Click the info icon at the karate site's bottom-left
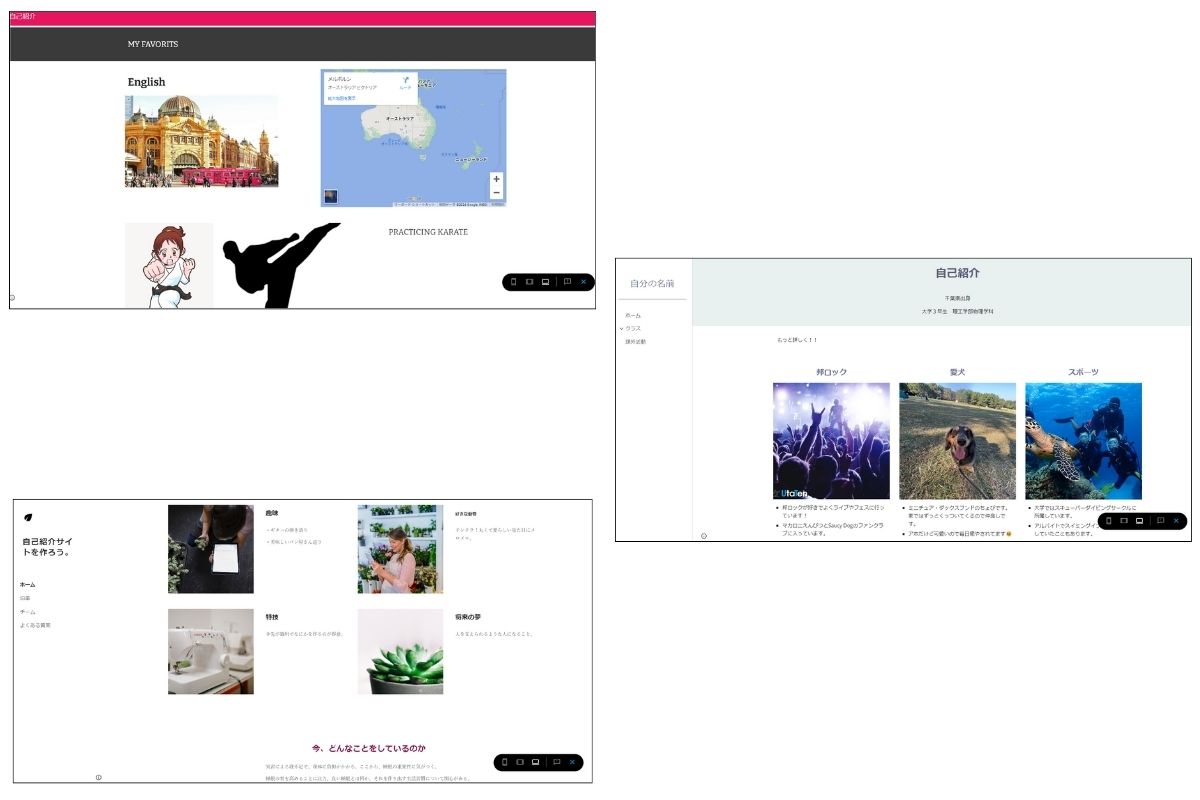Screen dimensions: 1200x800 pos(12,297)
